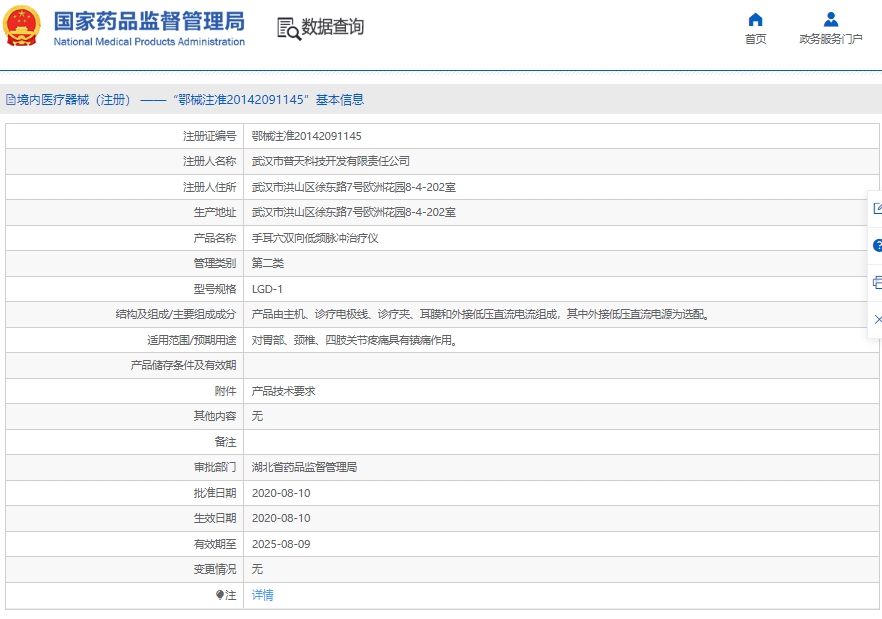Click the 审批部门 row label
The image size is (882, 619).
coord(215,467)
